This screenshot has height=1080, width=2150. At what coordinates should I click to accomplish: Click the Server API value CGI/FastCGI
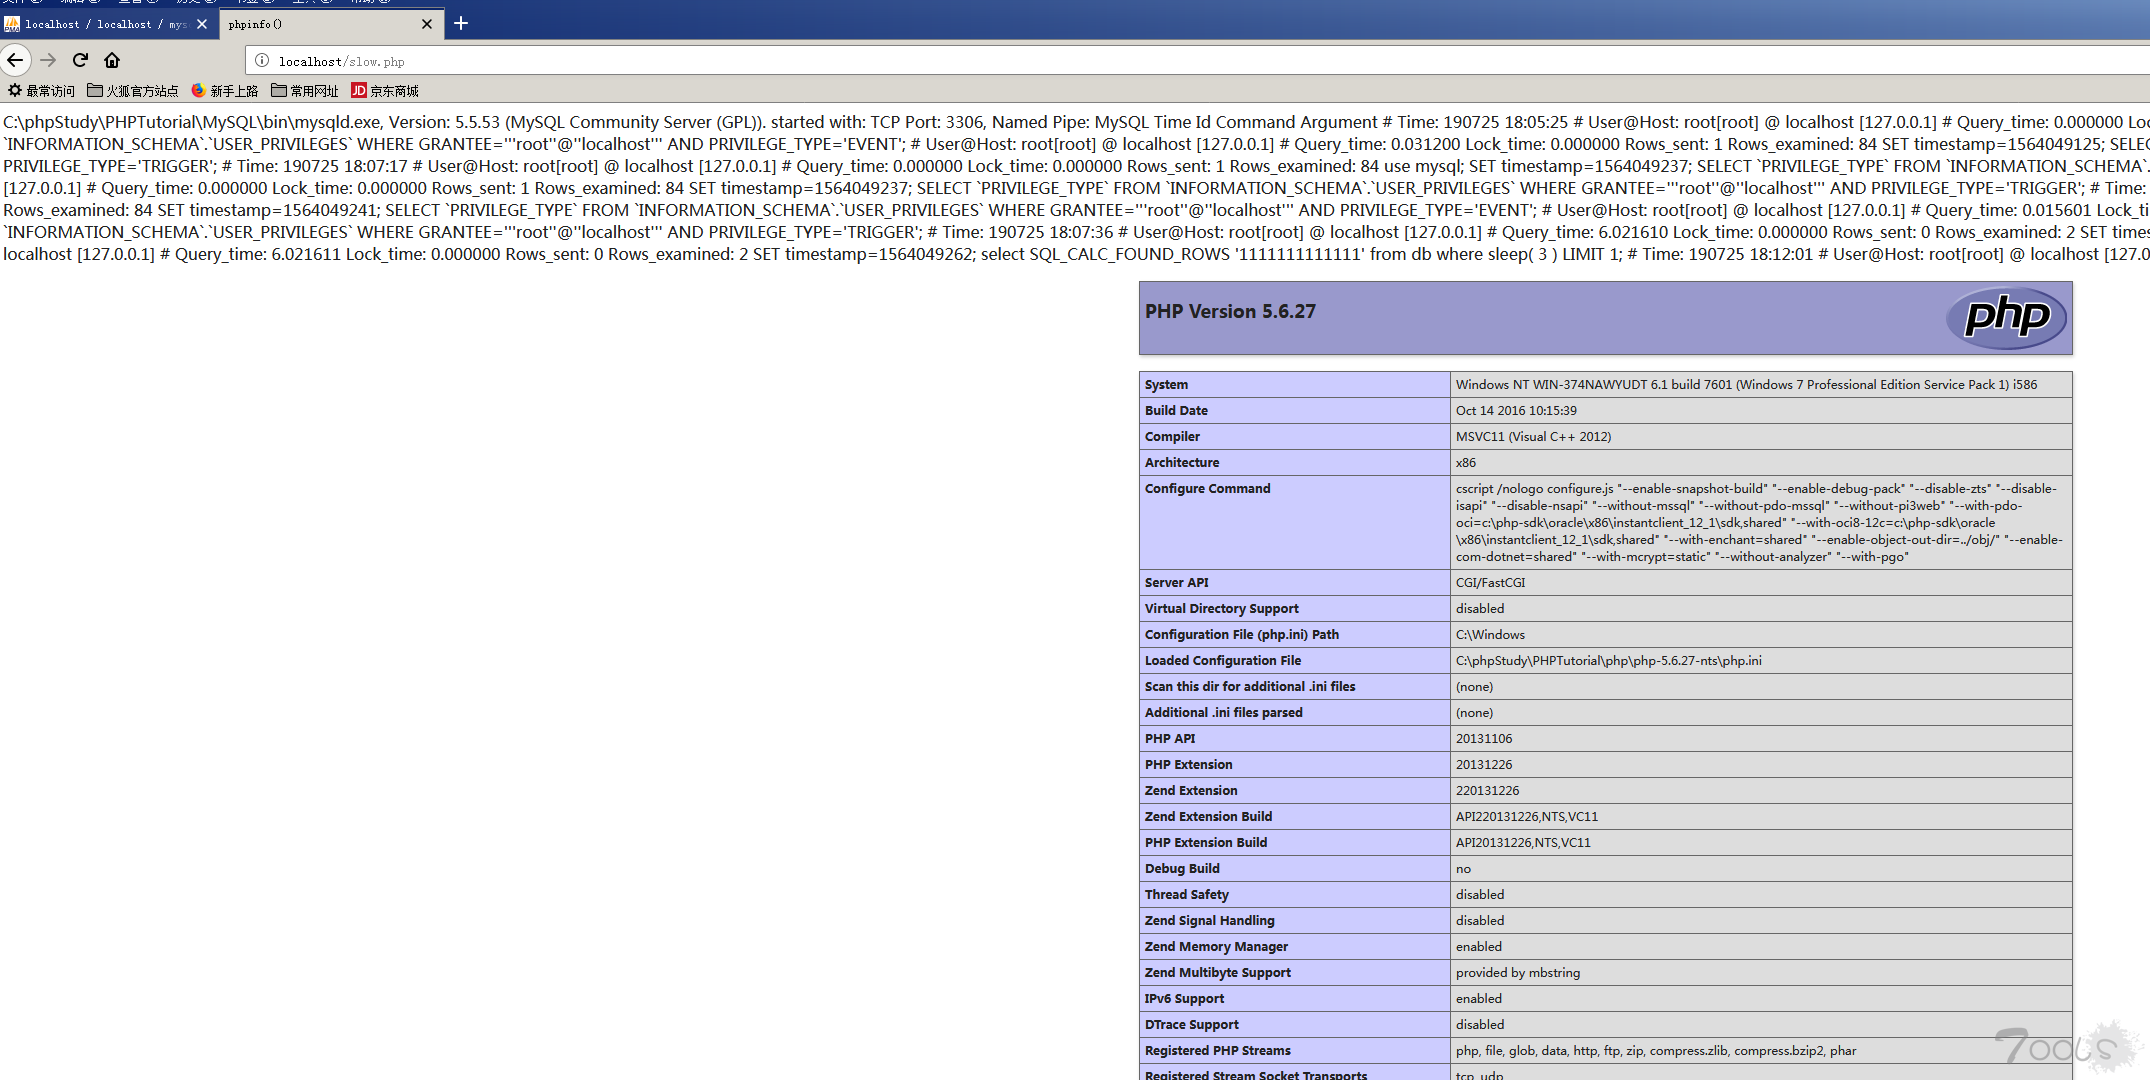coord(1491,583)
